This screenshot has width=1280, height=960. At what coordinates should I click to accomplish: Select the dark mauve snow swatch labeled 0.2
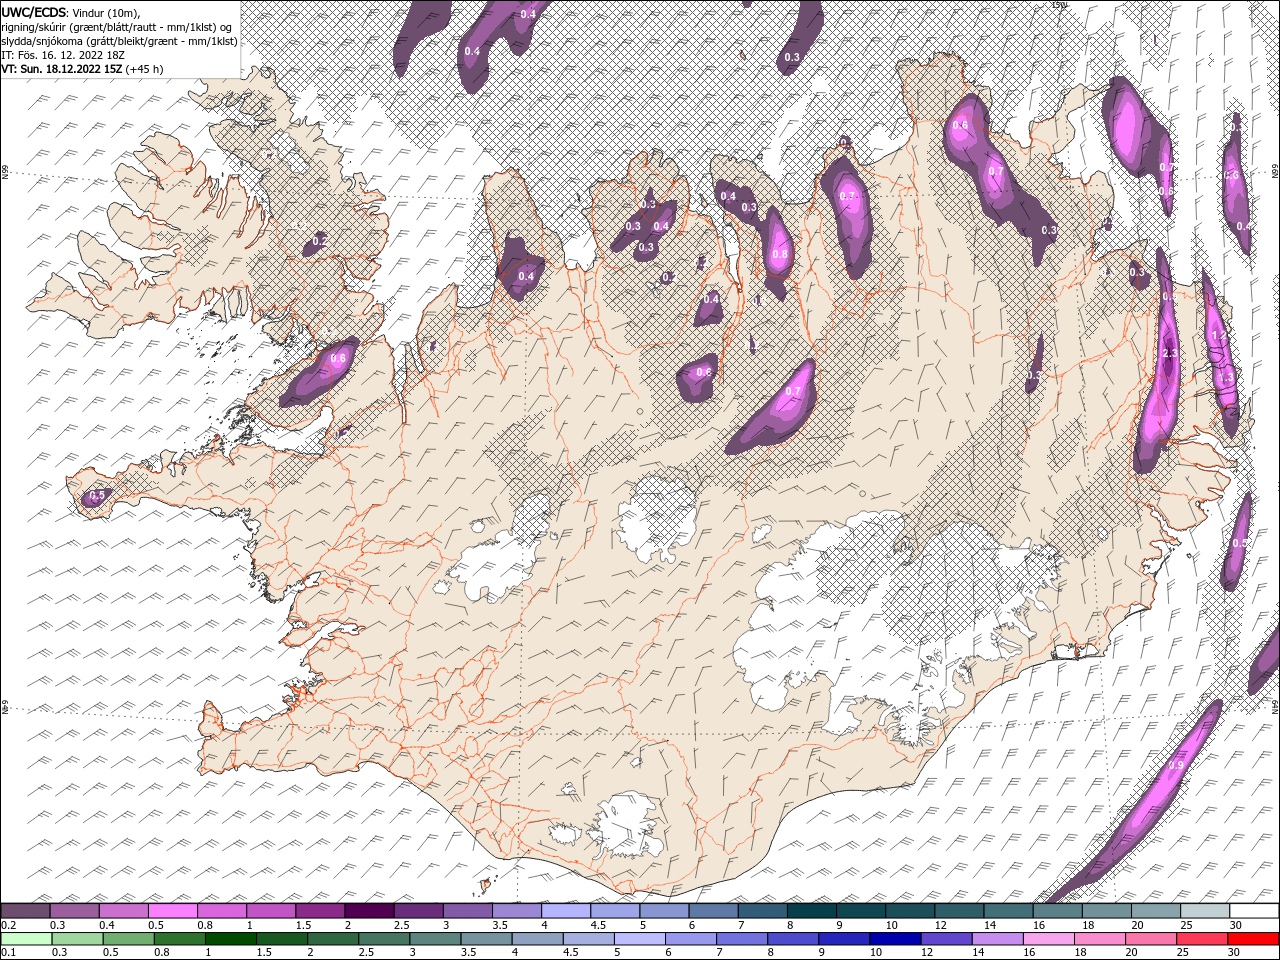(x=25, y=910)
